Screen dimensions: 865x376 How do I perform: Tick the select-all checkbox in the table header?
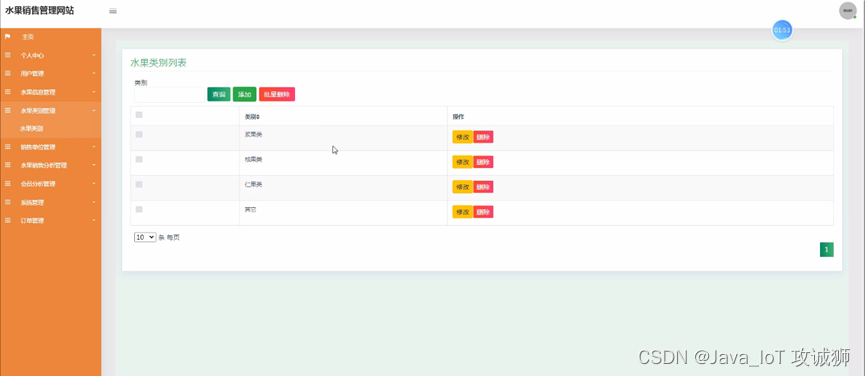(139, 115)
